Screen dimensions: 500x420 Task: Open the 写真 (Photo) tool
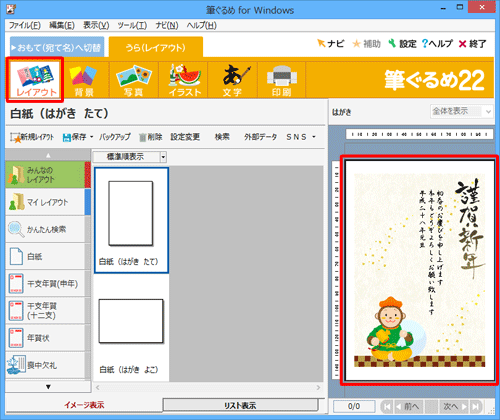[x=133, y=80]
